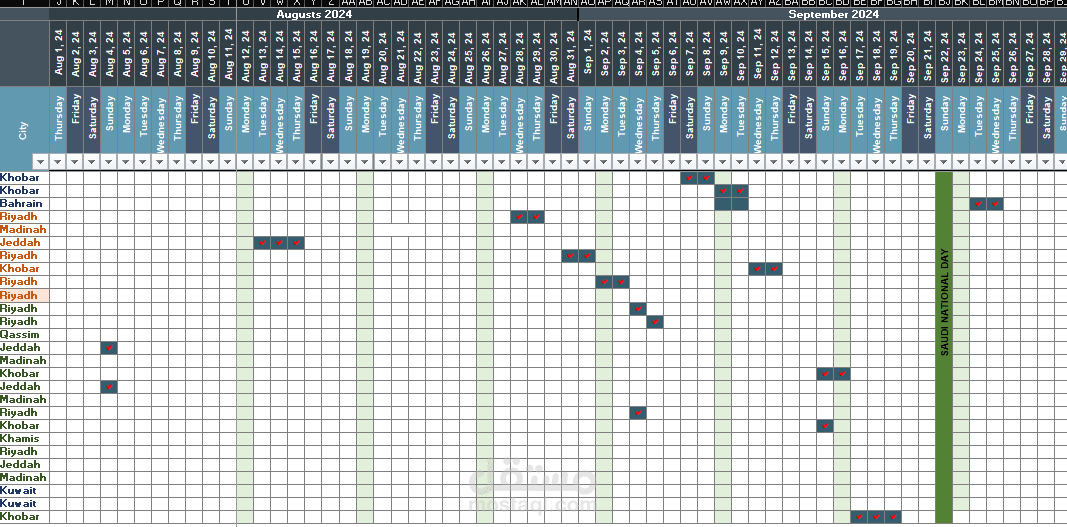
Task: Open filter dropdown under Sep 25, 24 Wednesday
Action: click(996, 162)
